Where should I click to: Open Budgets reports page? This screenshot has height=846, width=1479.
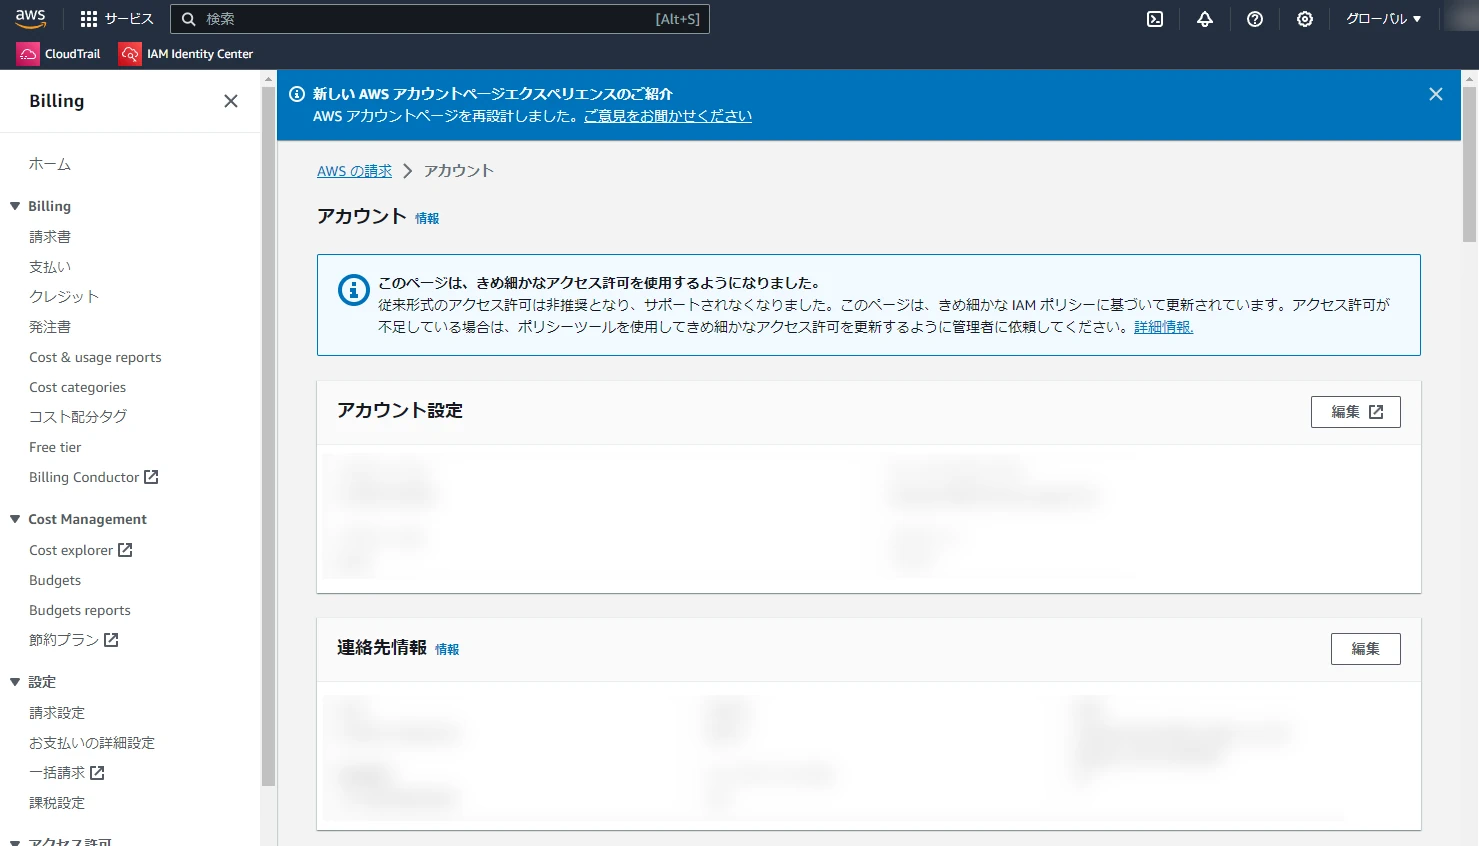[x=80, y=610]
